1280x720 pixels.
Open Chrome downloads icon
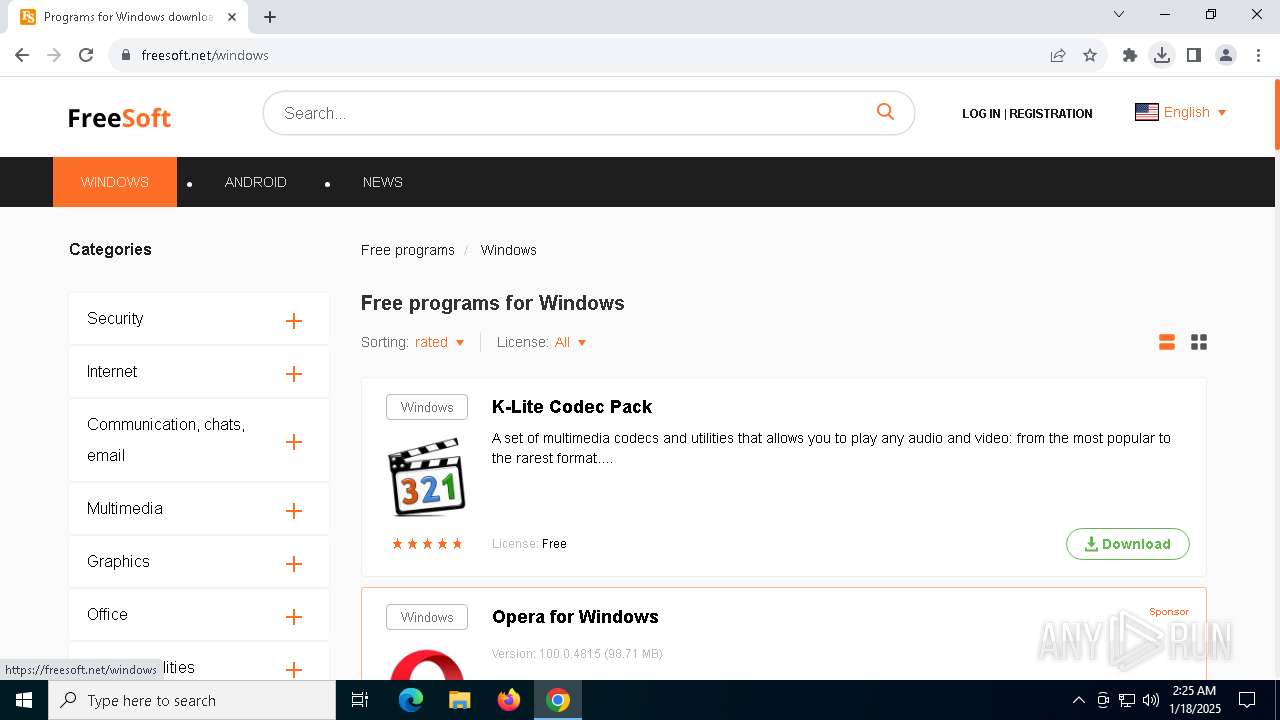point(1162,55)
